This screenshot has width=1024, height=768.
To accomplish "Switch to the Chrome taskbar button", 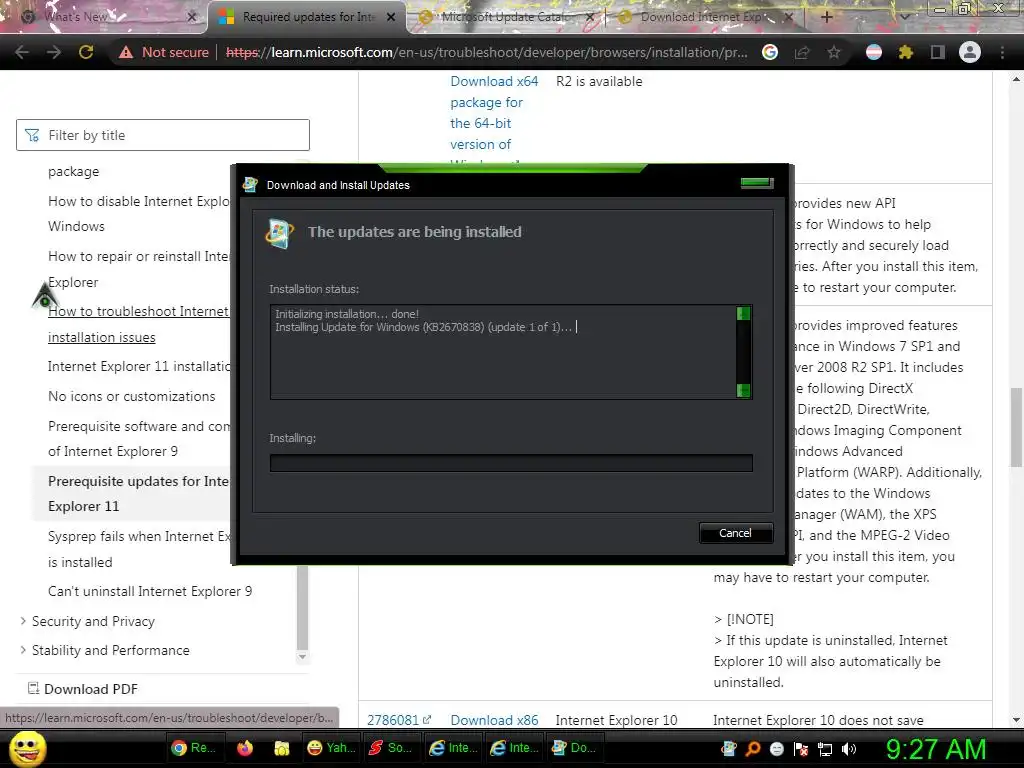I will click(195, 748).
